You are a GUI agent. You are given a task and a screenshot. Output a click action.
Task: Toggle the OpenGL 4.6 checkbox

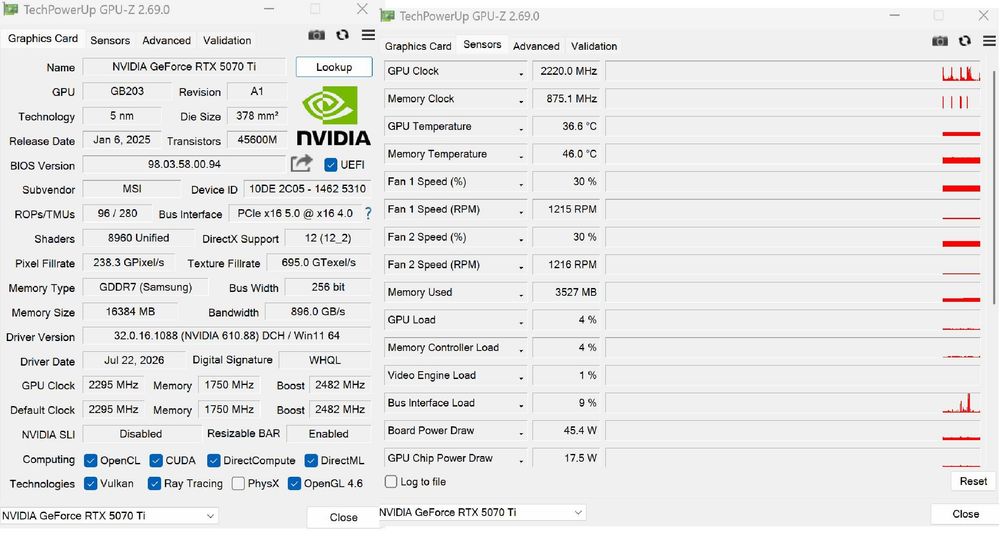[x=294, y=483]
